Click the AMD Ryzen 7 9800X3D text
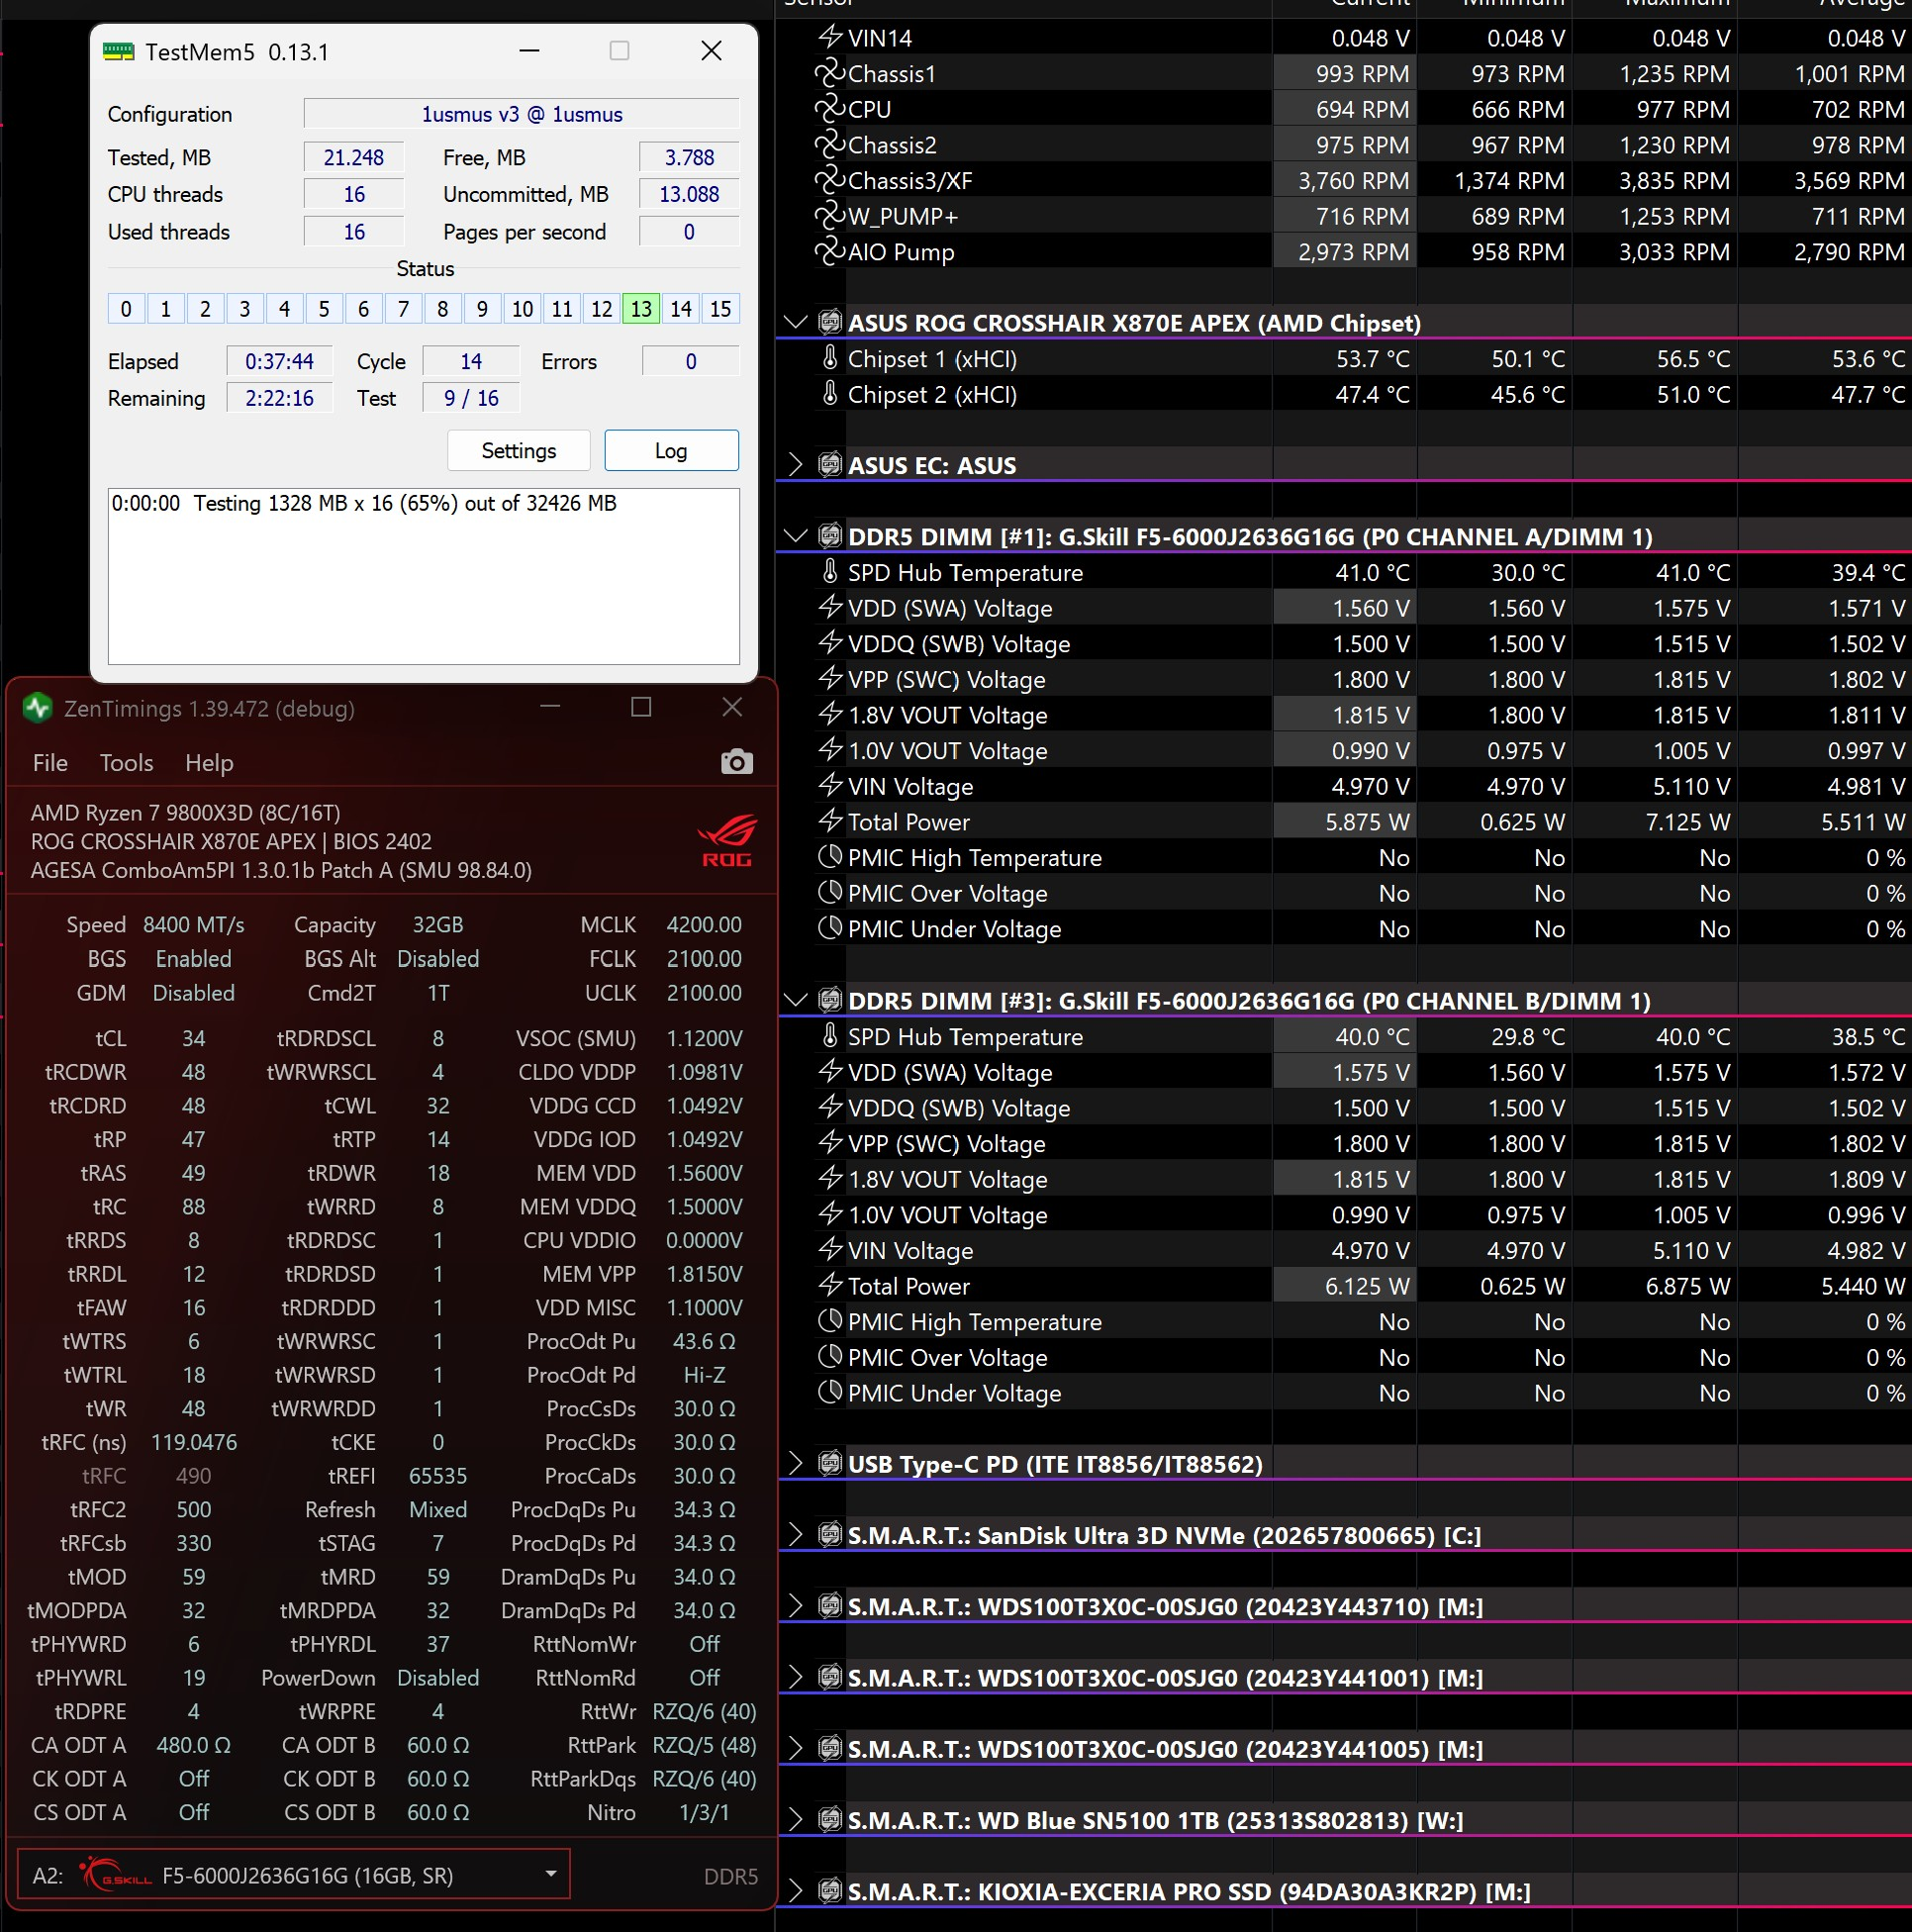Image resolution: width=1912 pixels, height=1932 pixels. 185,813
